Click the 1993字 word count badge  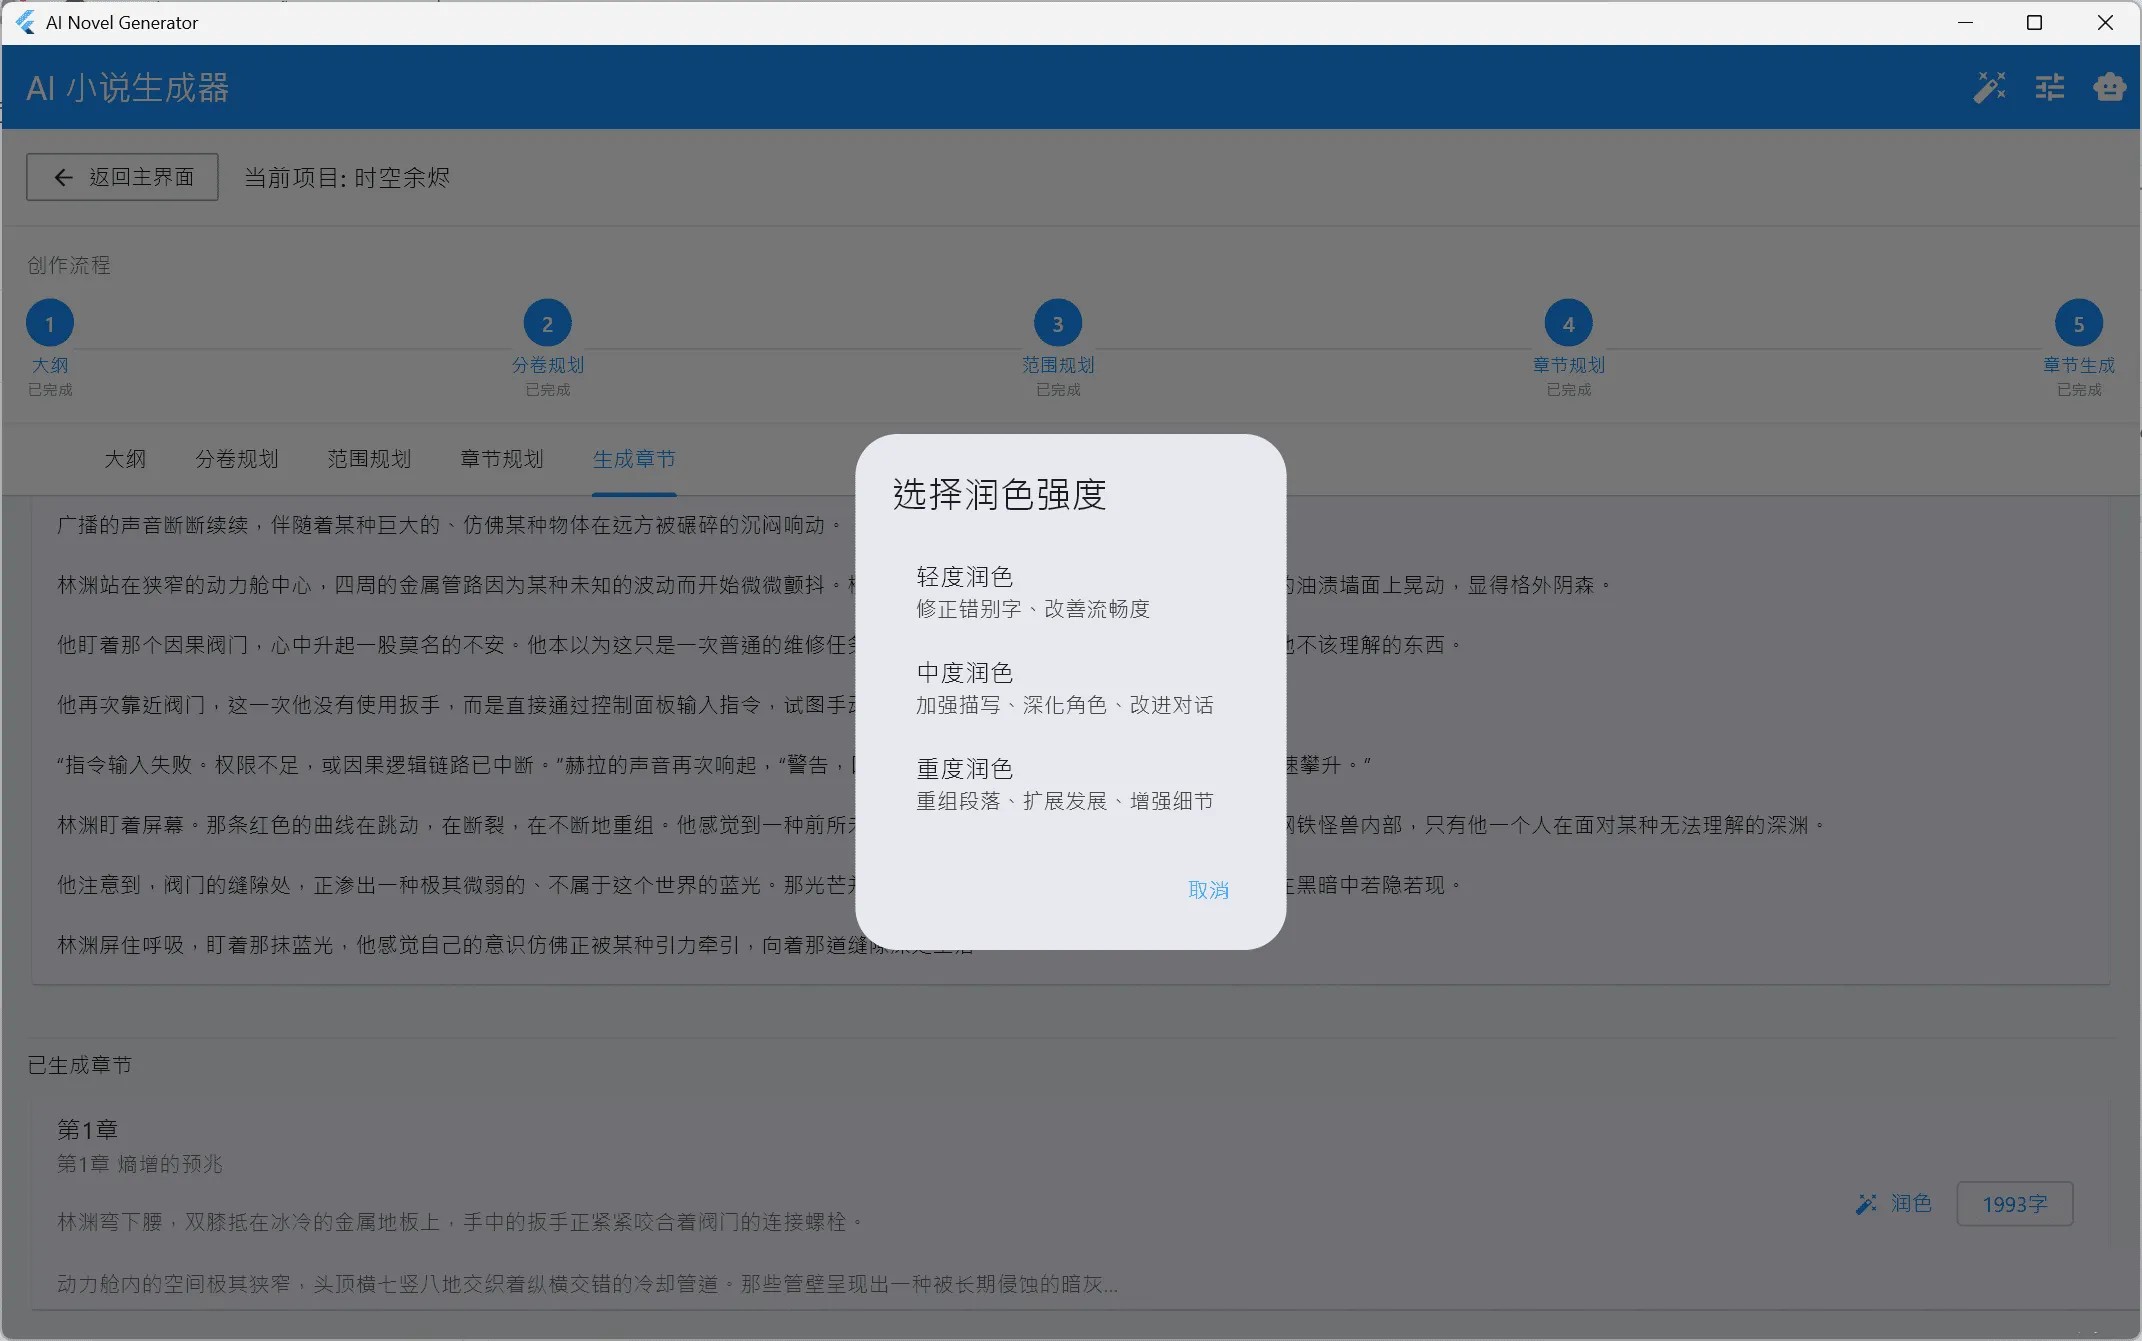(x=2014, y=1204)
